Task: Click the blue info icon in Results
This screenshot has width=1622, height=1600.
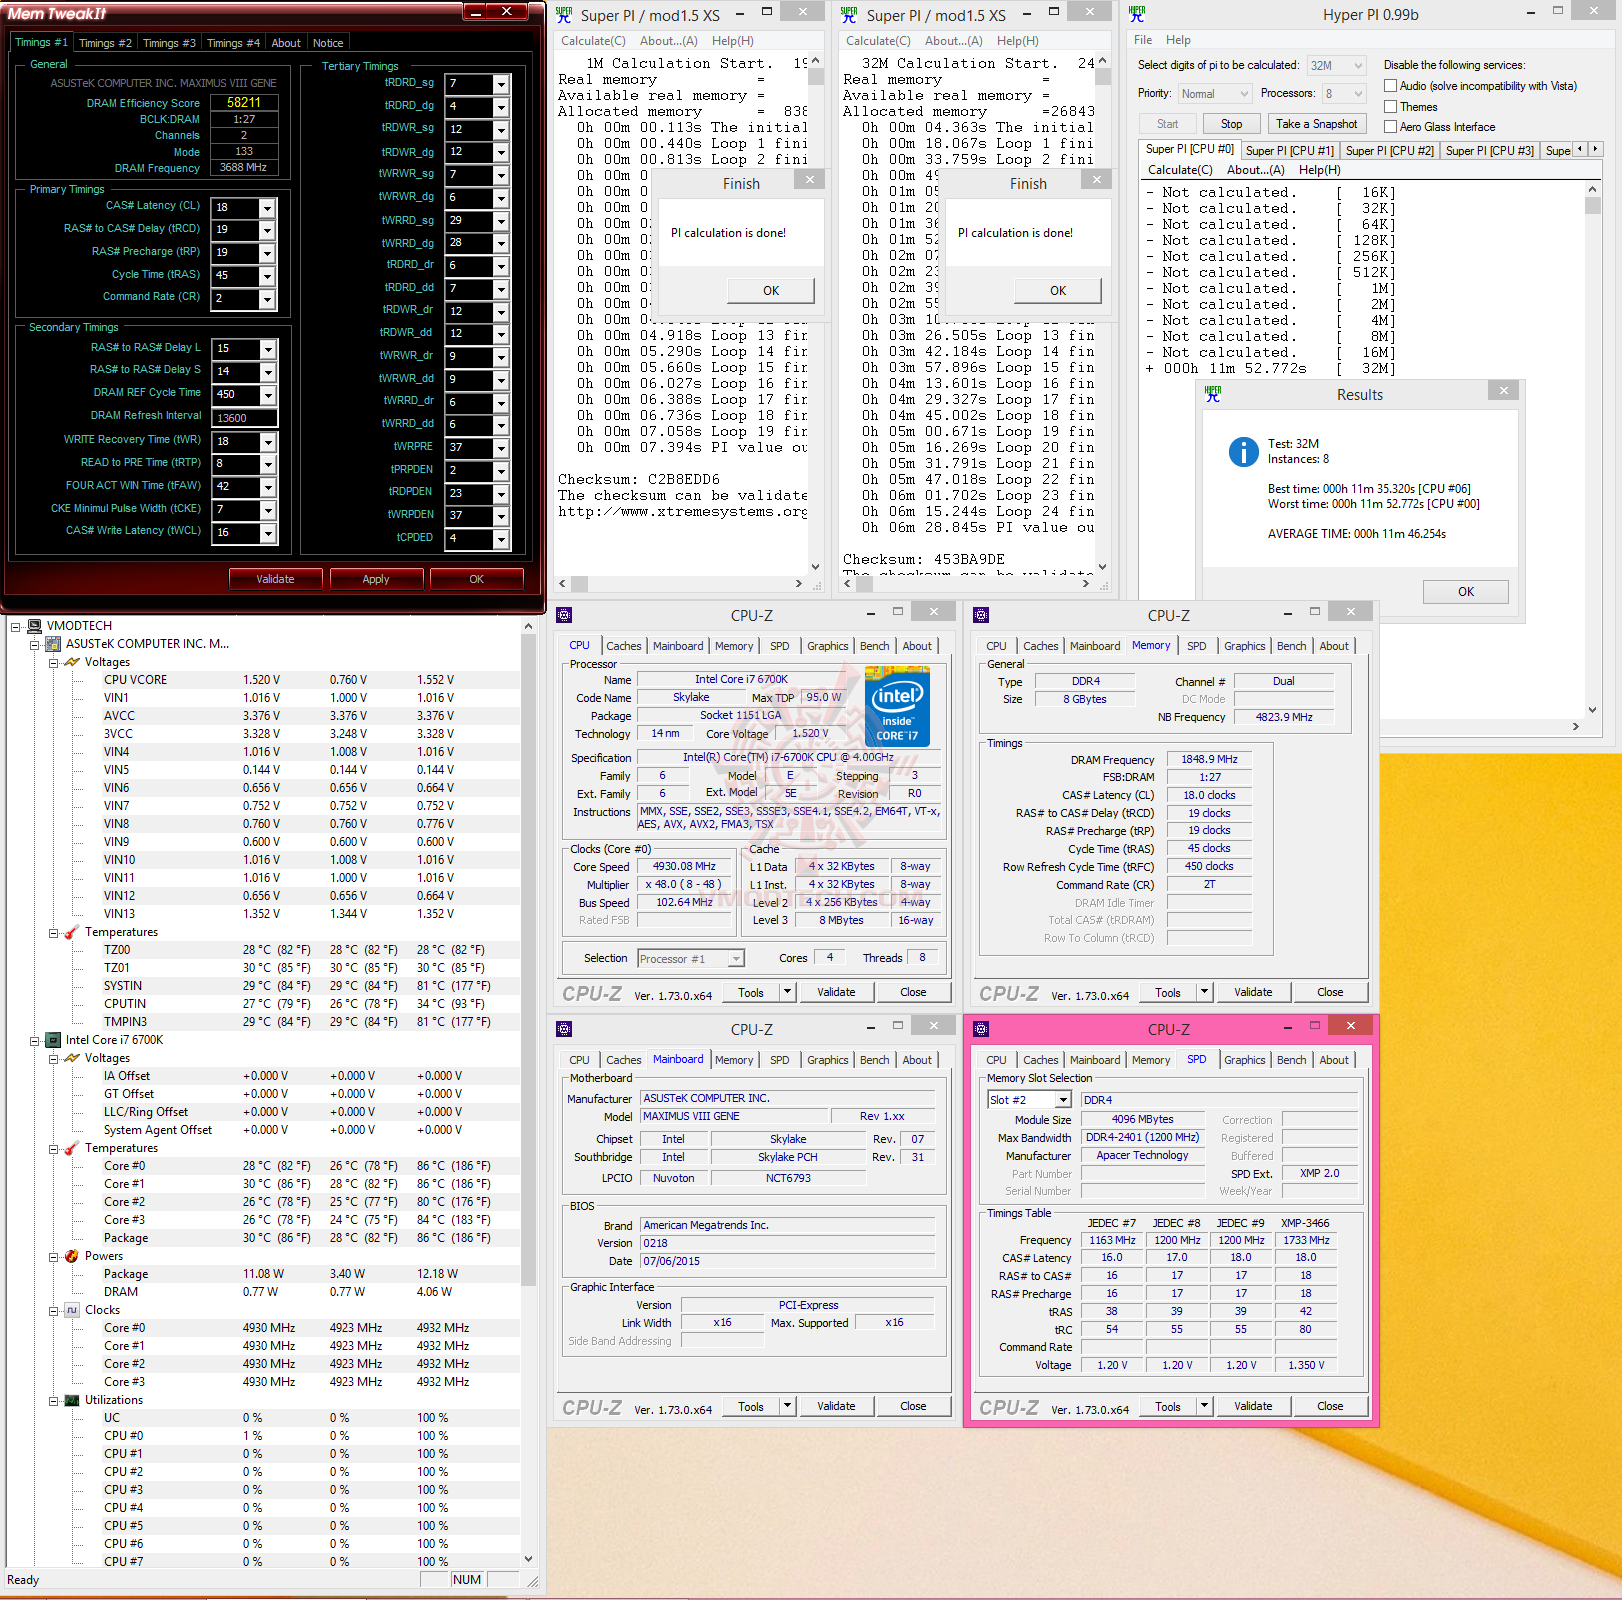Action: (1243, 452)
